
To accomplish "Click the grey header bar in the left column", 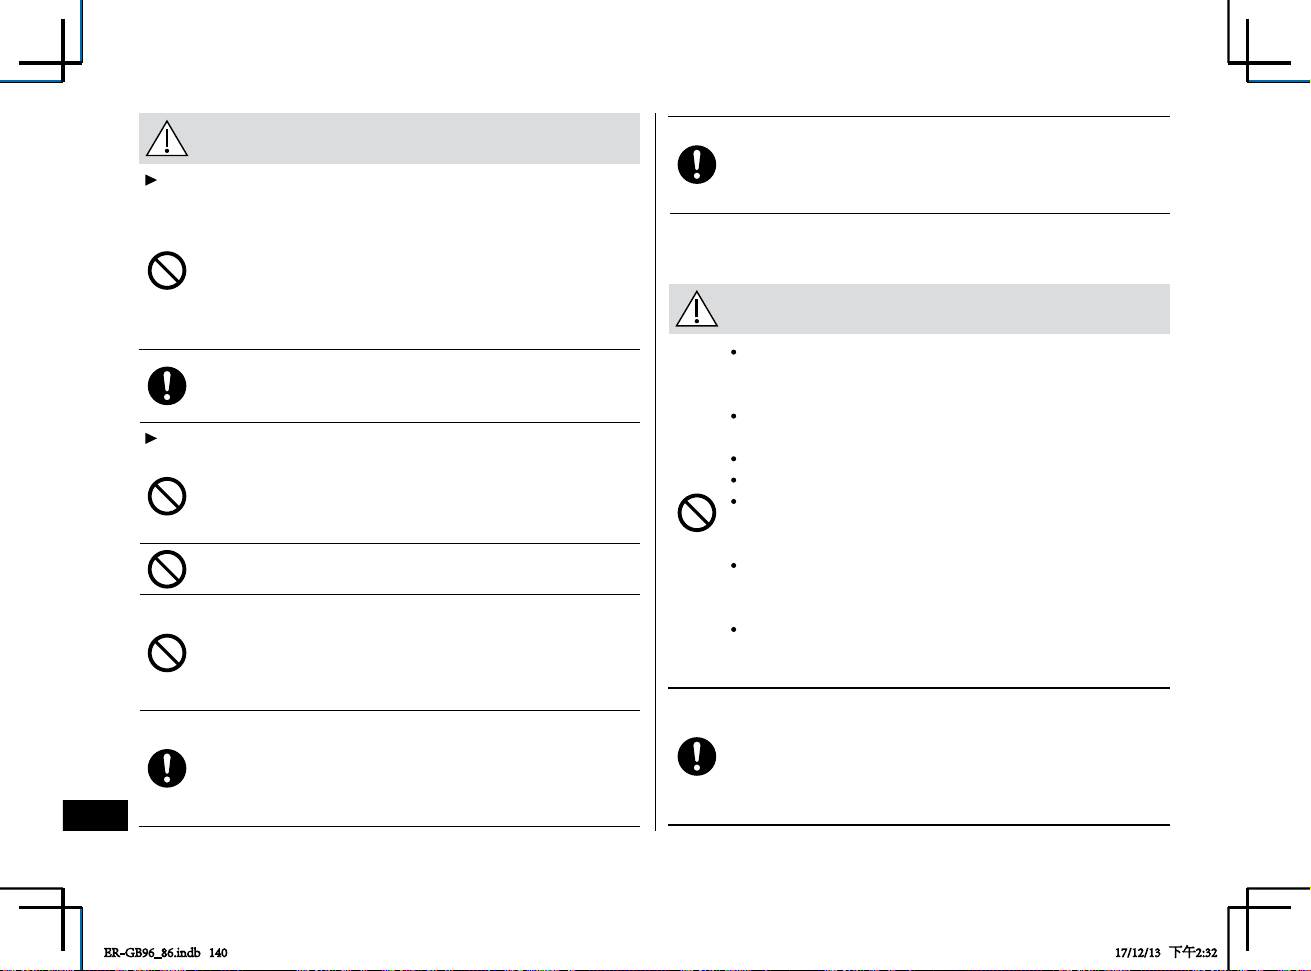I will point(389,139).
